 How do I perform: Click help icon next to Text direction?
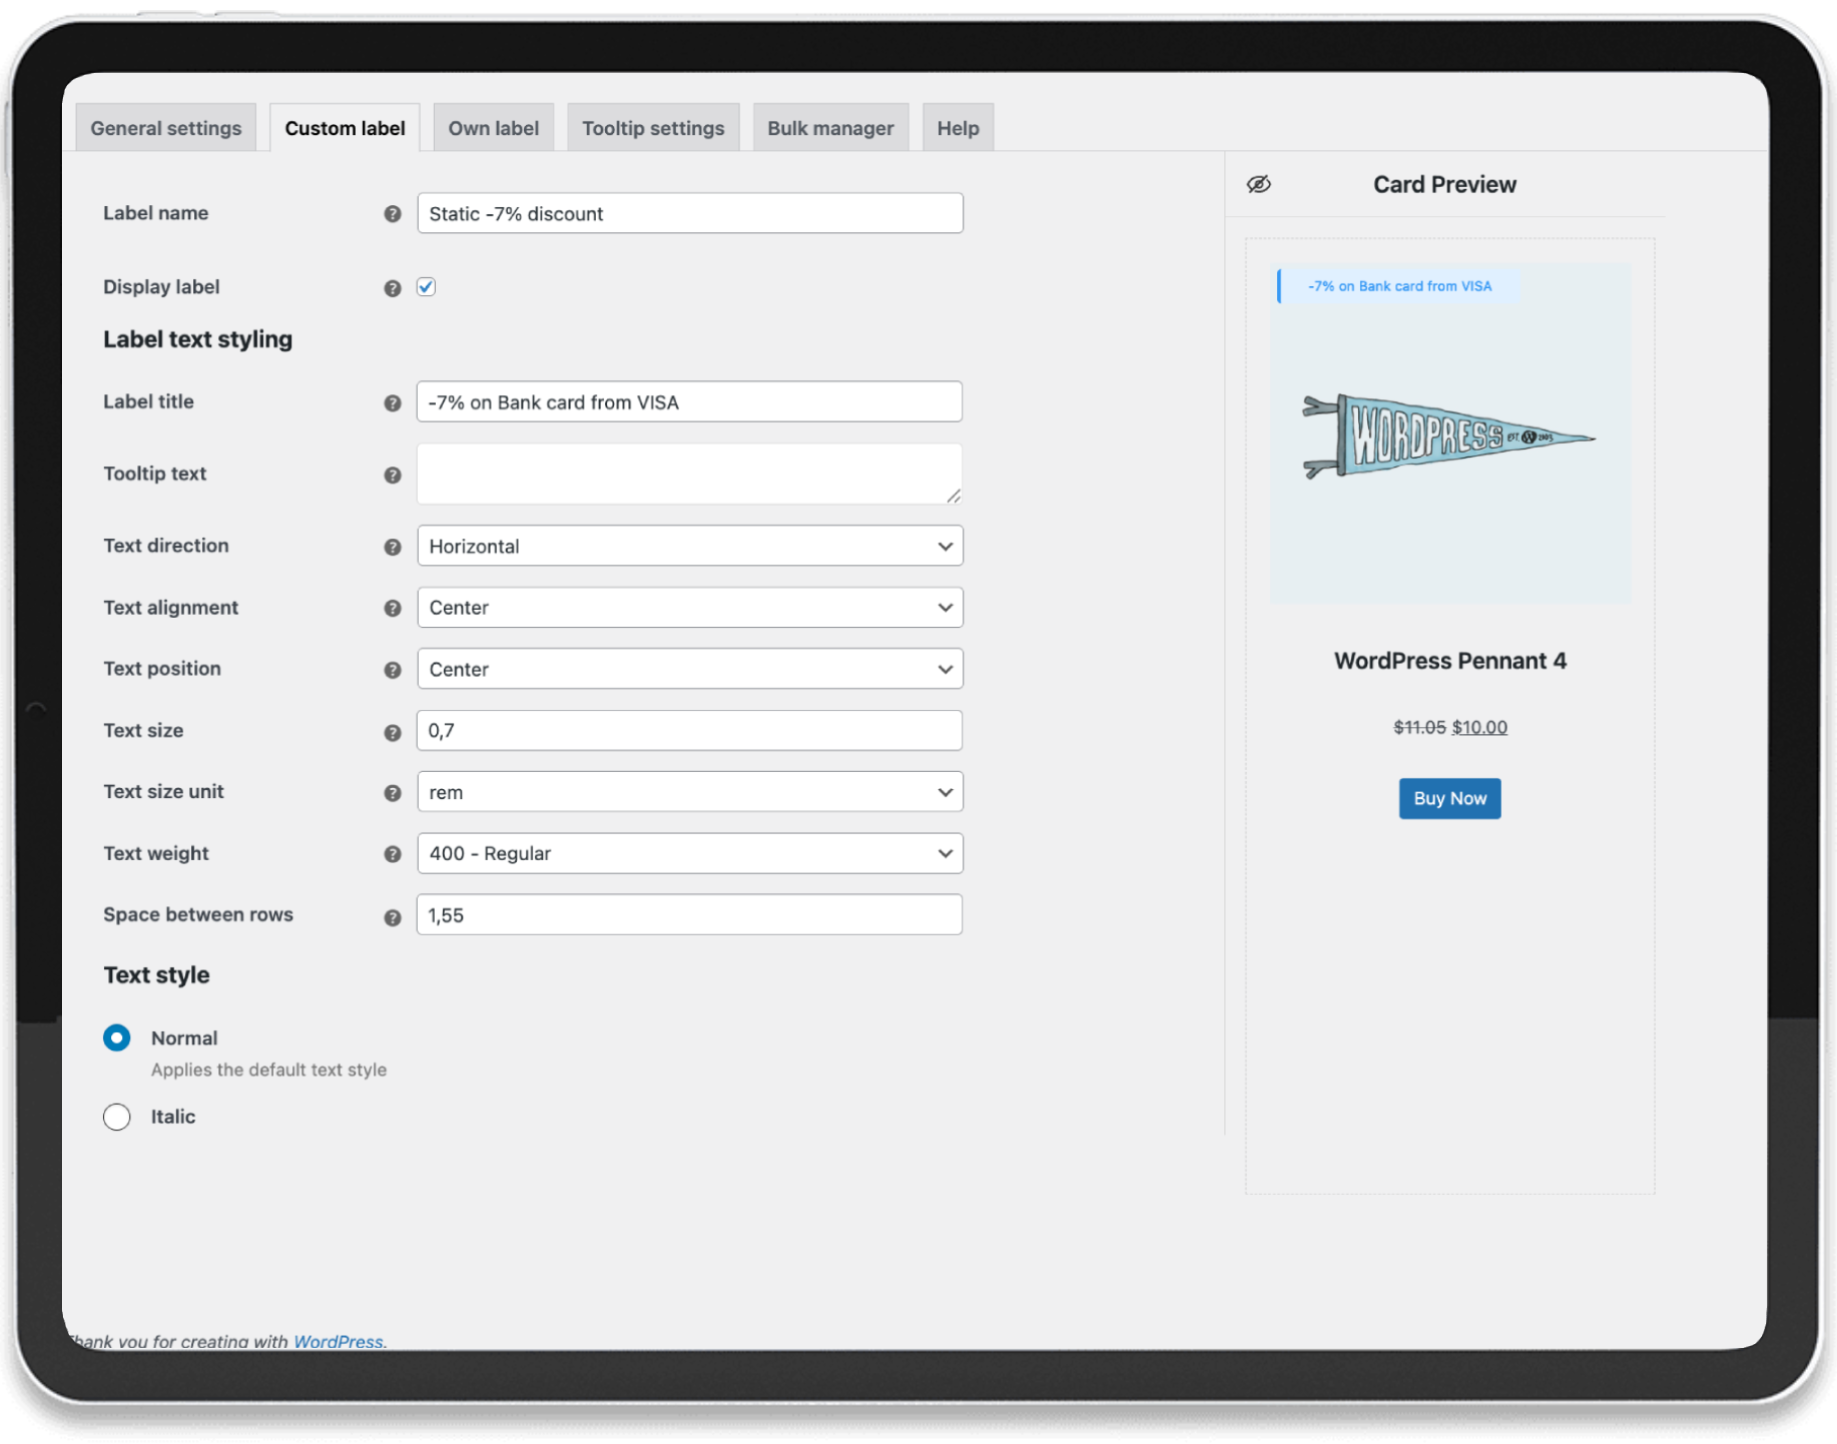point(392,547)
